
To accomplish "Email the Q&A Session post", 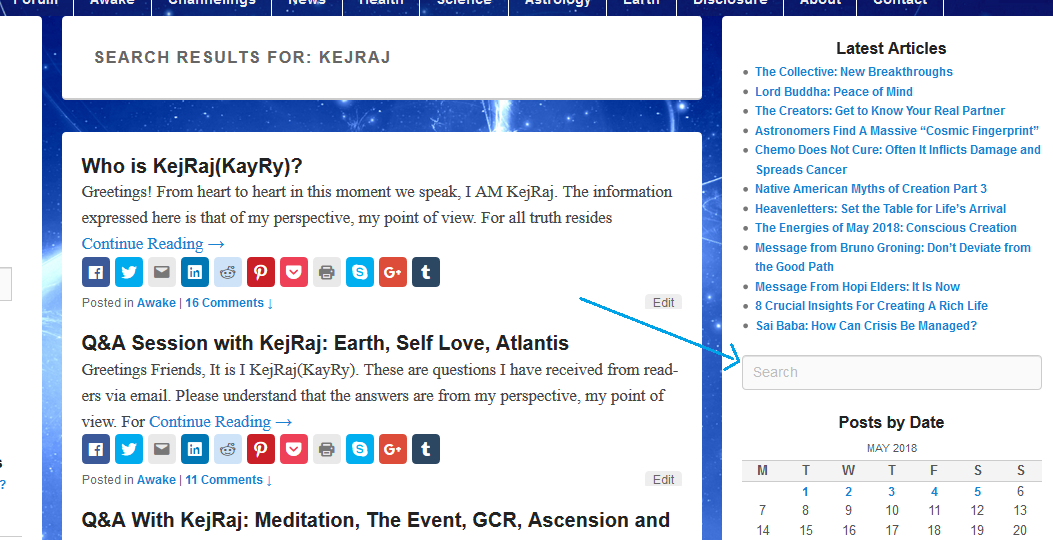I will pos(162,450).
